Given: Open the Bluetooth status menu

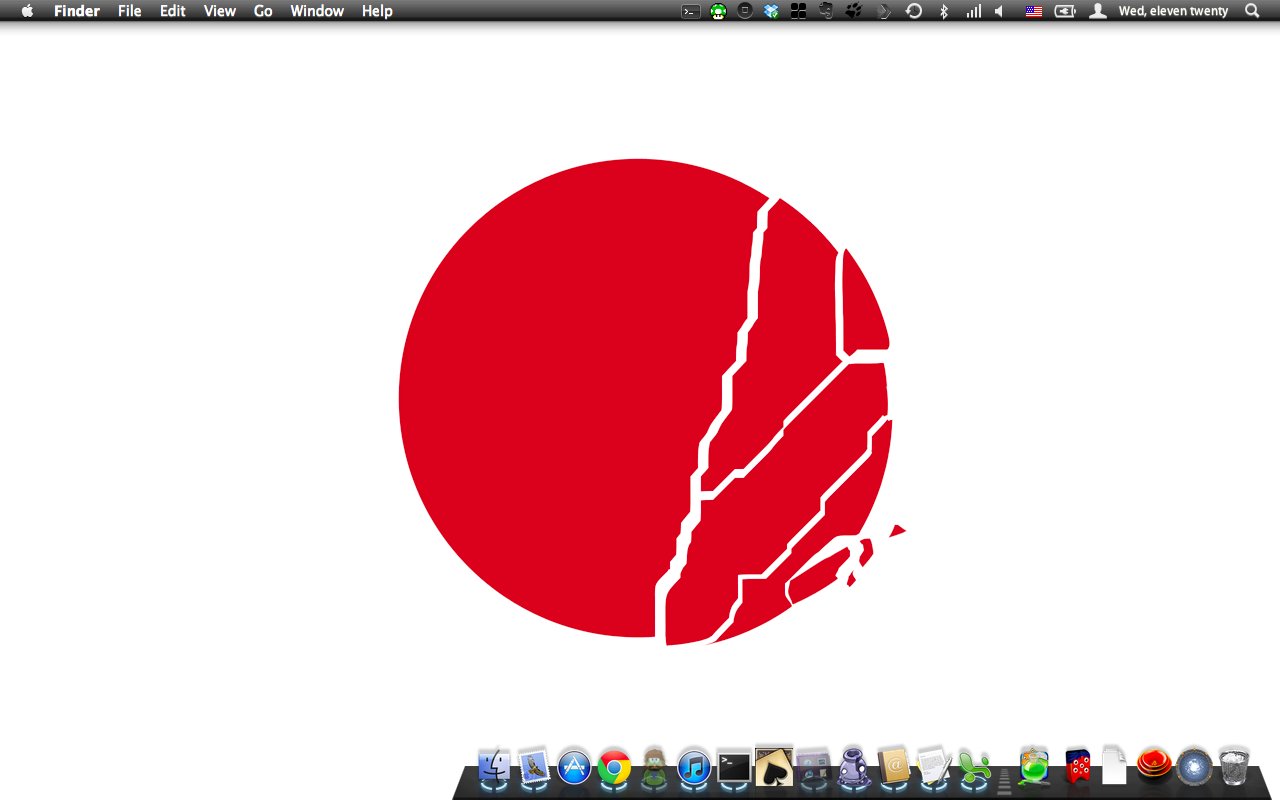Looking at the screenshot, I should [x=944, y=11].
